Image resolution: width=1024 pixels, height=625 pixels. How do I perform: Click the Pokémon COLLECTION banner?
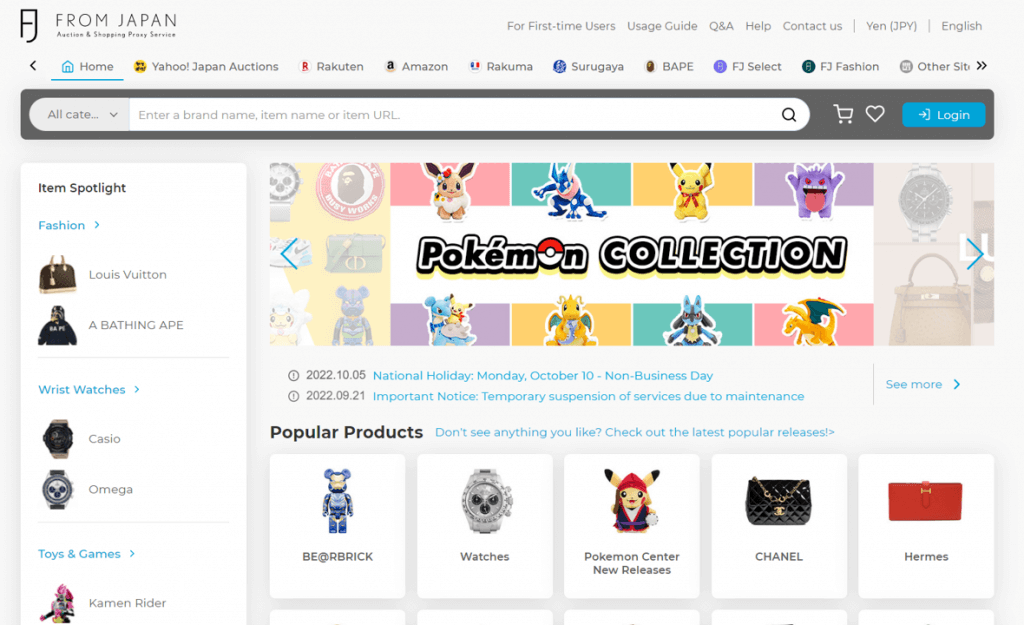tap(632, 254)
